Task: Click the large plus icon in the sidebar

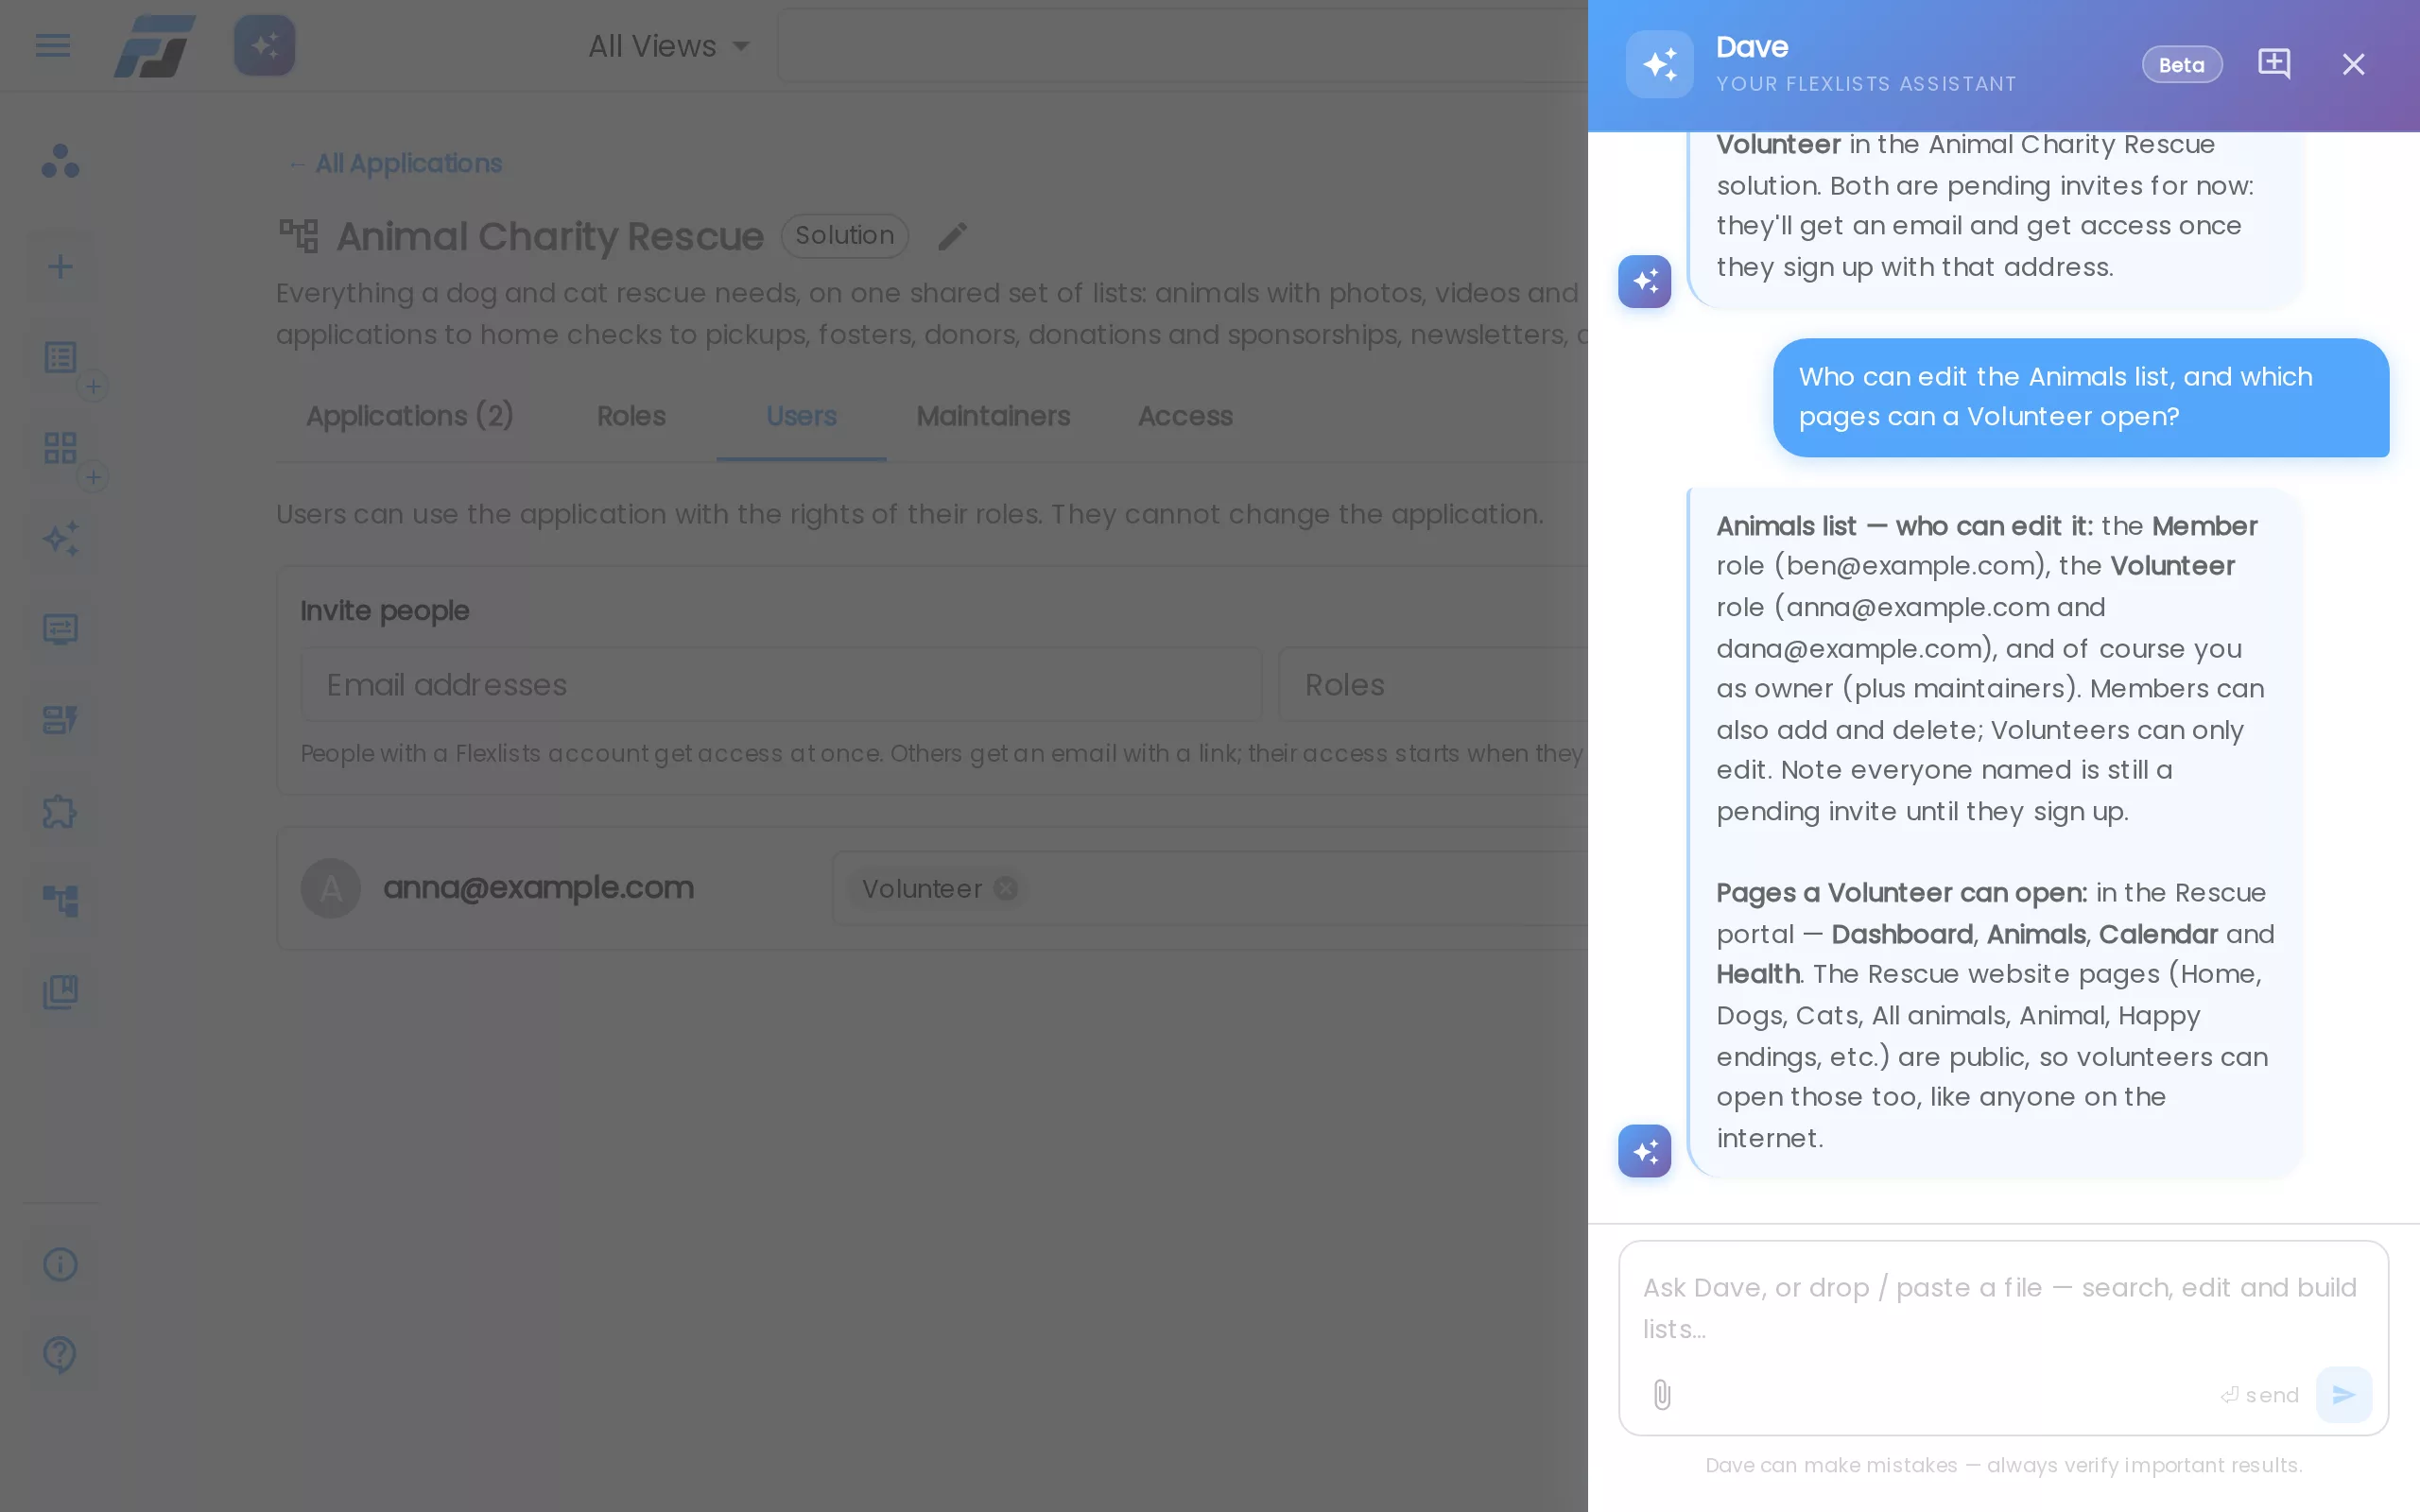Action: point(60,266)
